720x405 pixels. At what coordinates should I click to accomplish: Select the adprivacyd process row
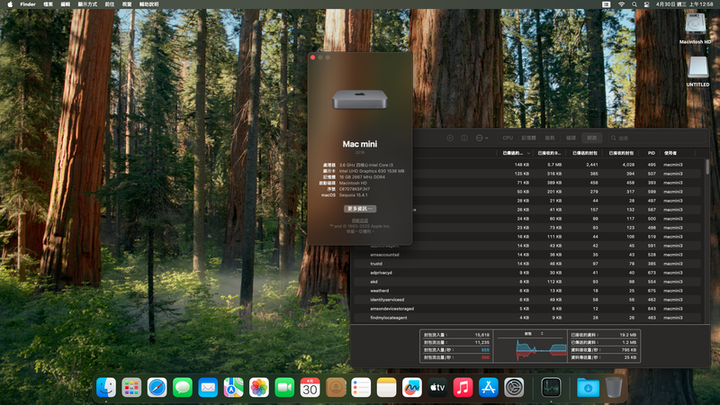point(527,273)
